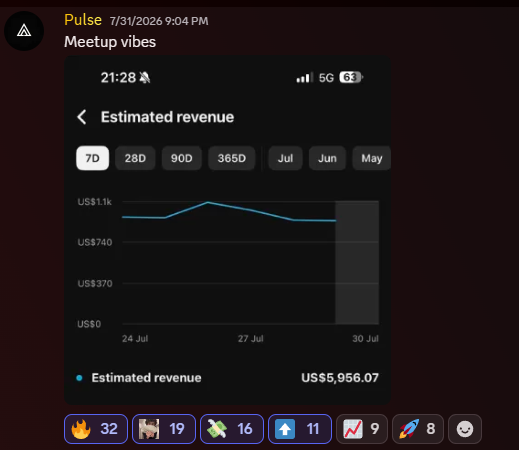Click the 21:28 clock in status bar
Viewport: 519px width, 450px height.
coord(118,78)
